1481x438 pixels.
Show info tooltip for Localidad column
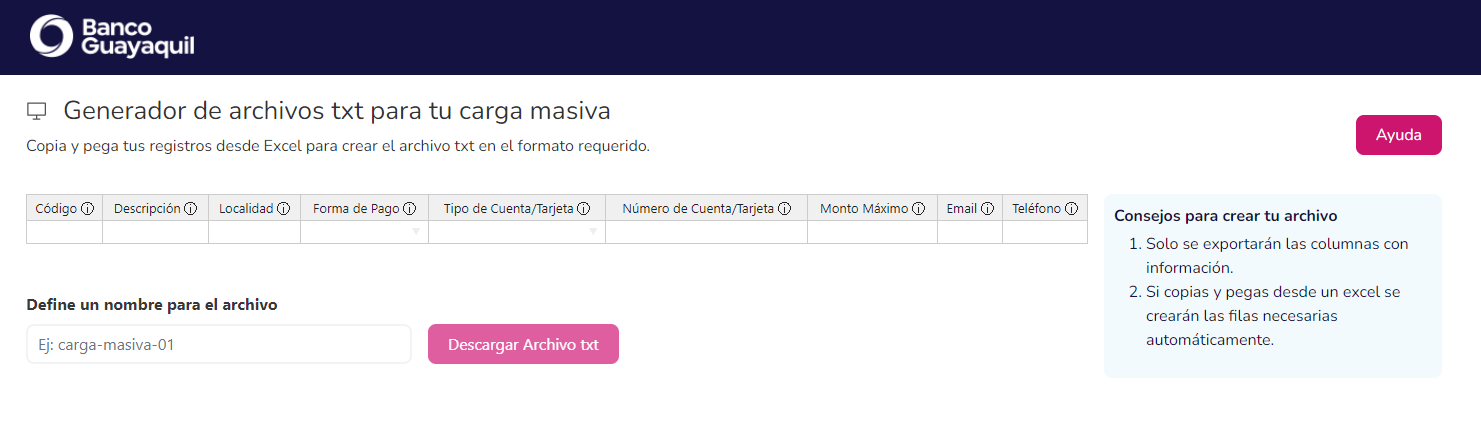coord(284,209)
